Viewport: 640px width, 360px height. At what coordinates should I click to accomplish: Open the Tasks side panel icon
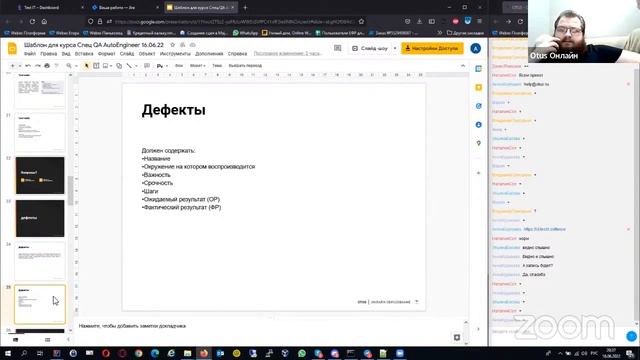(x=479, y=106)
